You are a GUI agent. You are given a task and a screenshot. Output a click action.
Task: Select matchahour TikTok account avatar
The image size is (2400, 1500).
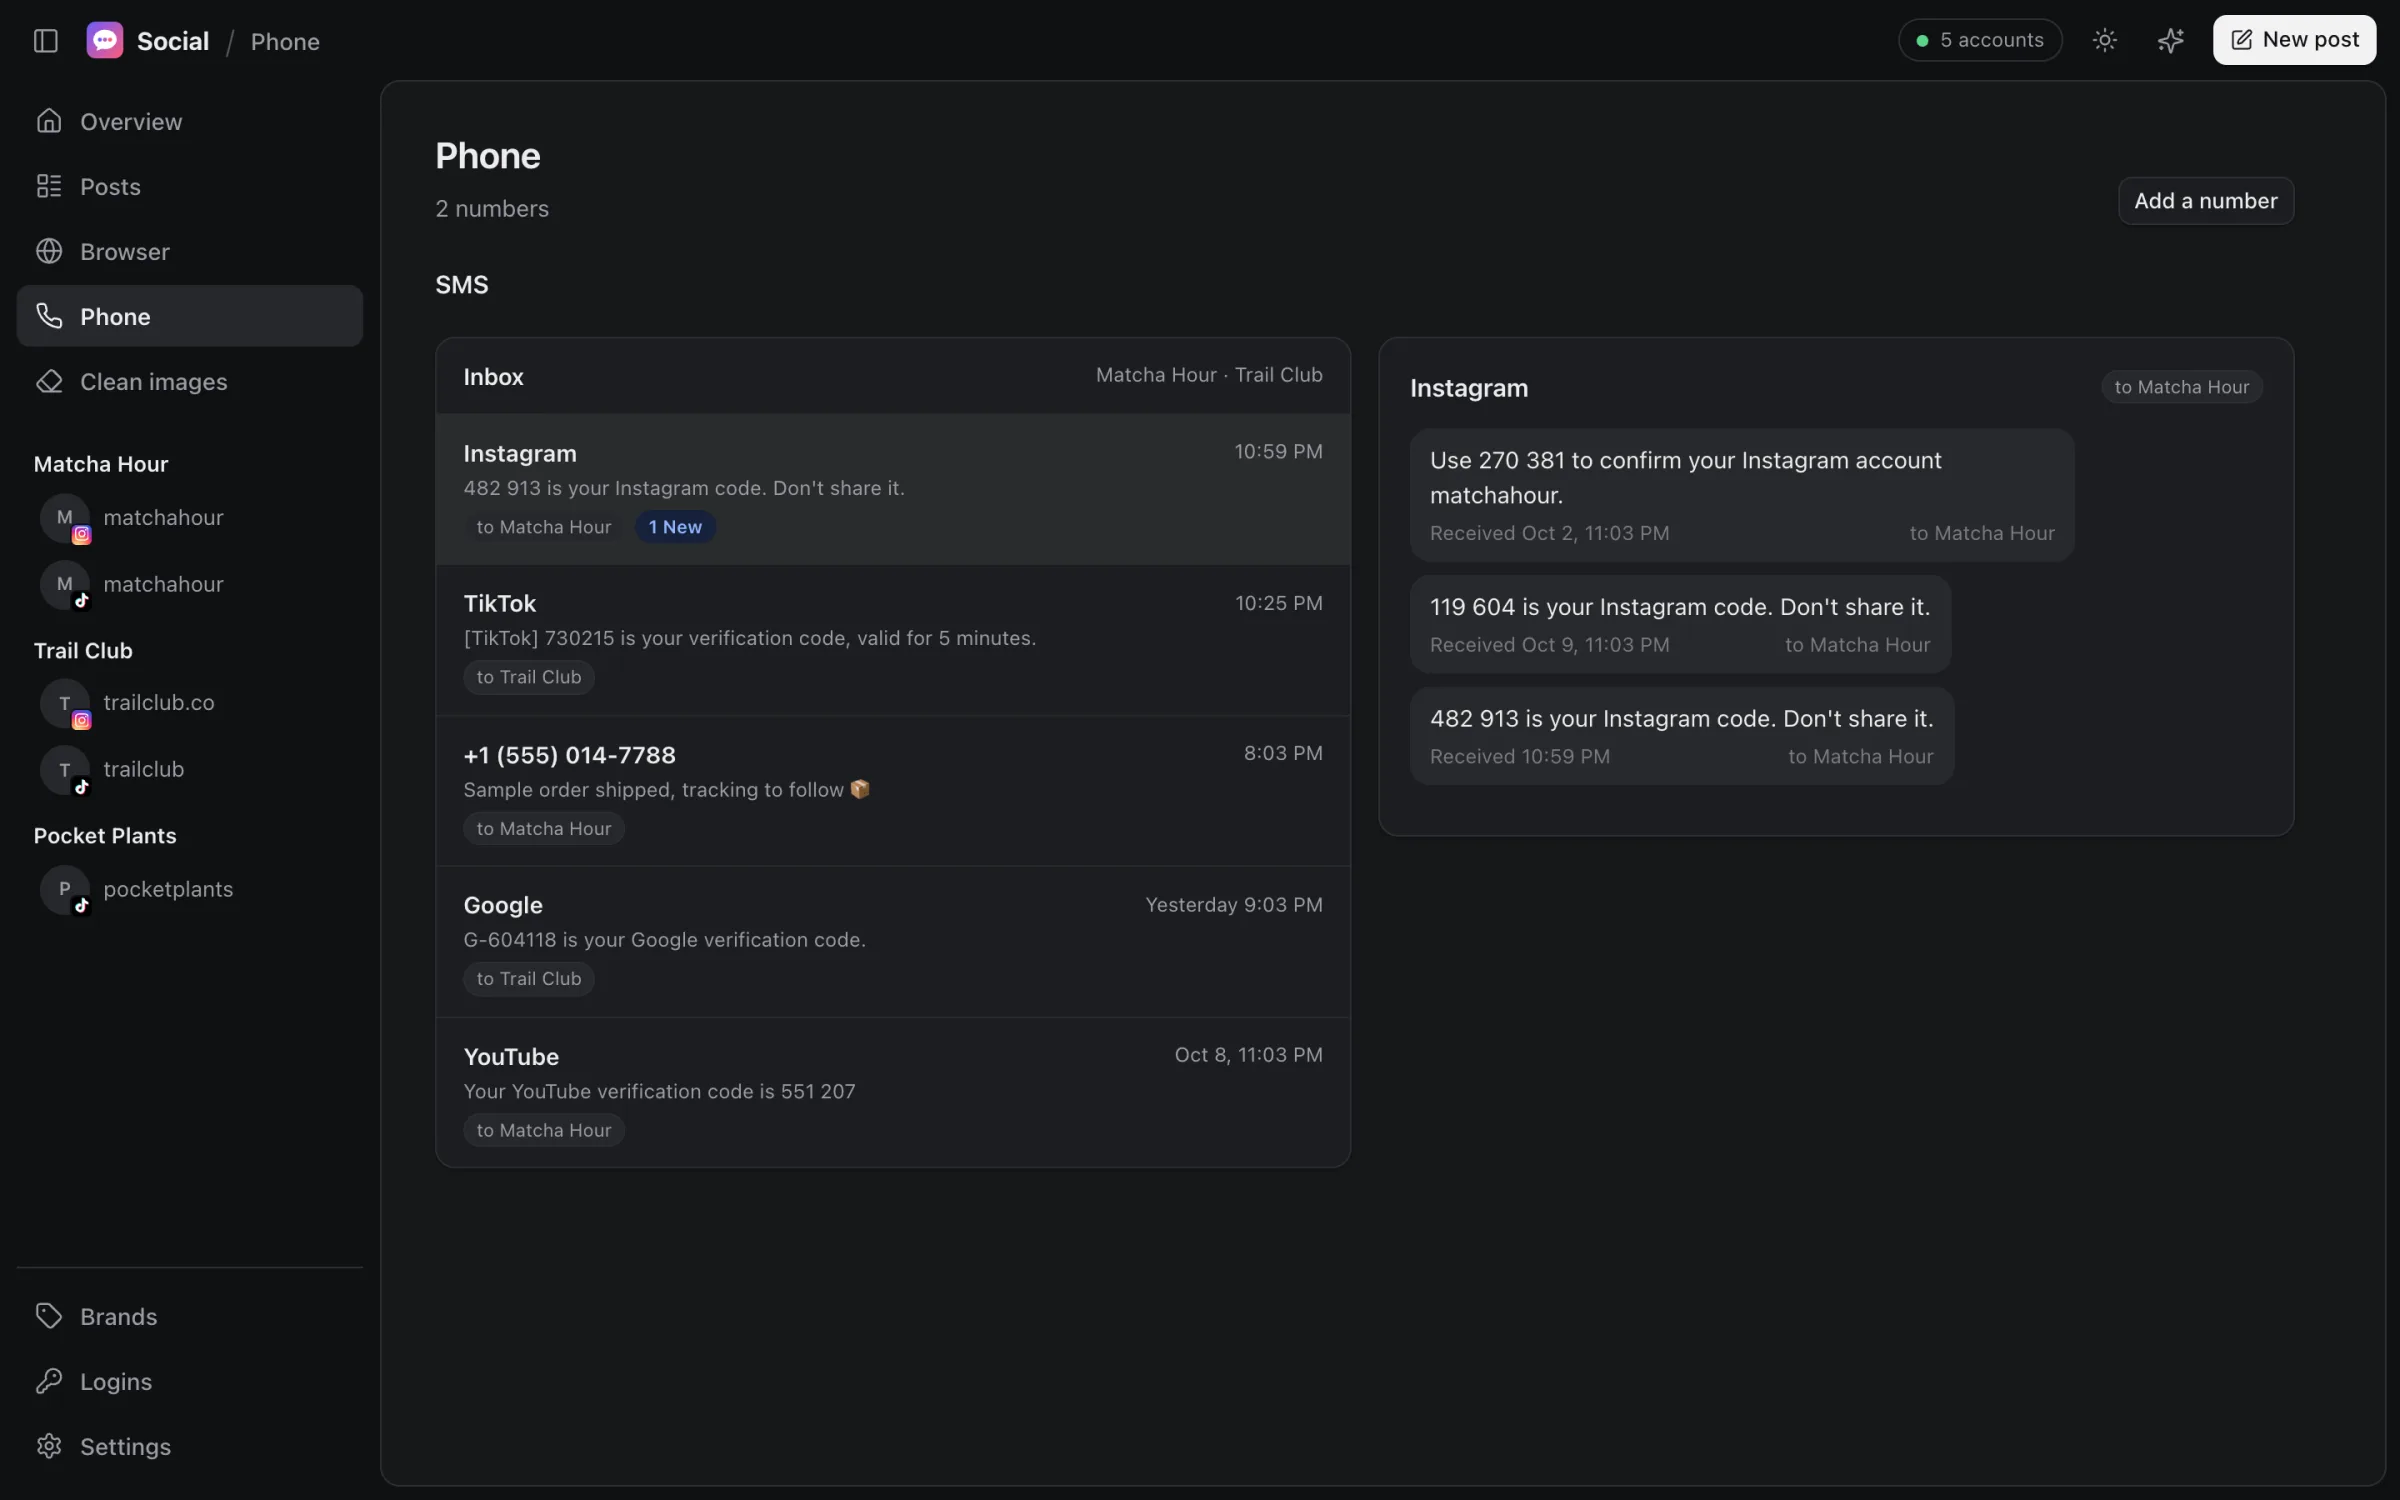click(65, 584)
